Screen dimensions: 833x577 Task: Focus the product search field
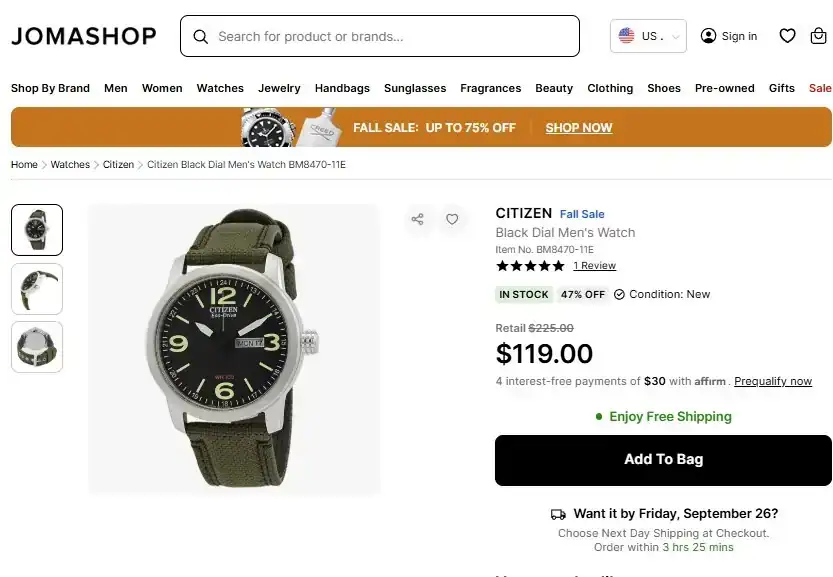[x=390, y=37]
